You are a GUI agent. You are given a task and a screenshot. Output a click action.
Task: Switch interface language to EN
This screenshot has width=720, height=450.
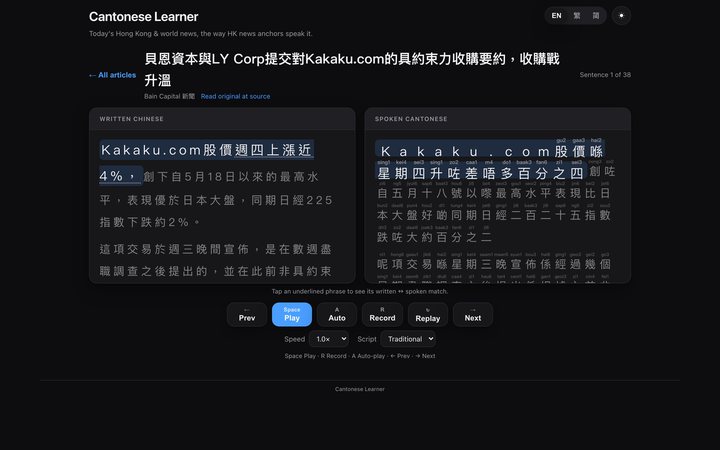[557, 16]
